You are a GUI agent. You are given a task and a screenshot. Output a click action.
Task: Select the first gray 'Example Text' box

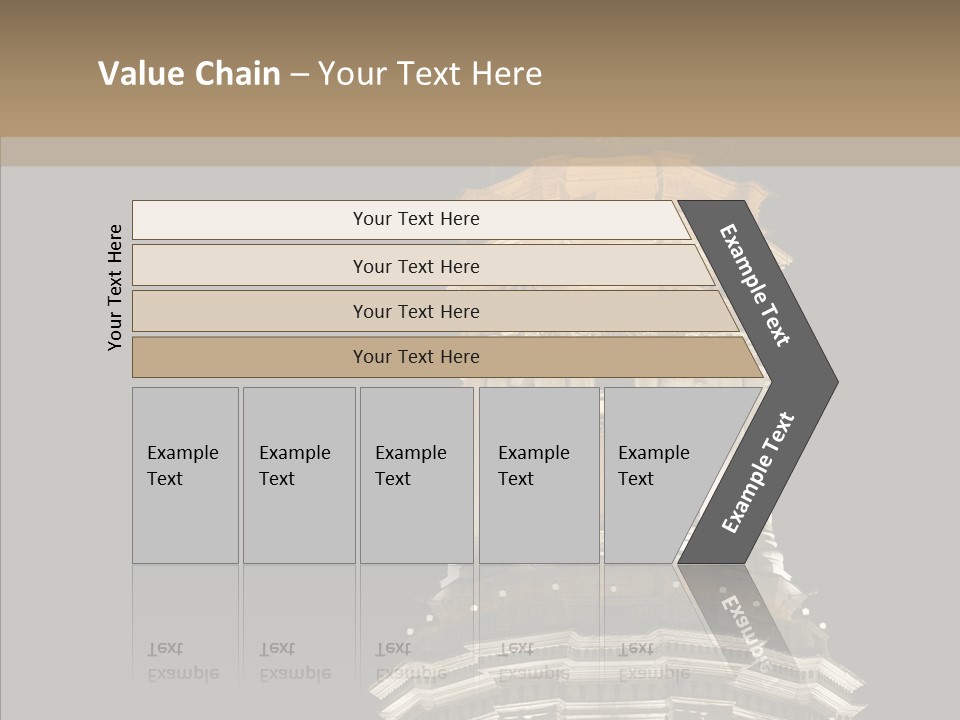pos(186,475)
